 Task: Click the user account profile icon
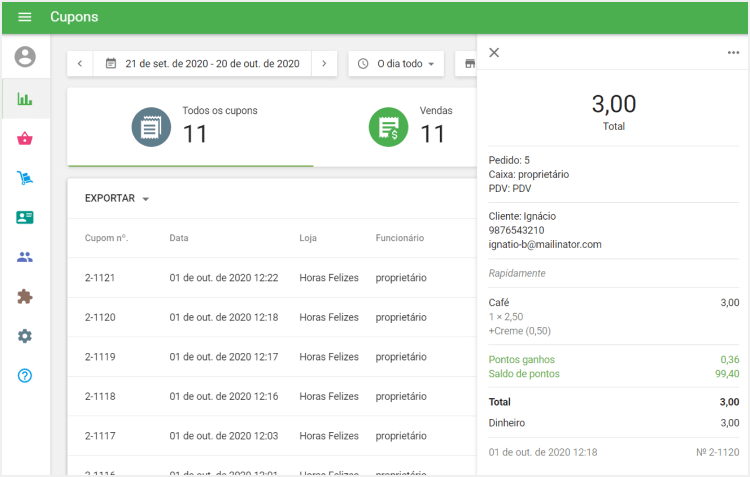coord(25,57)
